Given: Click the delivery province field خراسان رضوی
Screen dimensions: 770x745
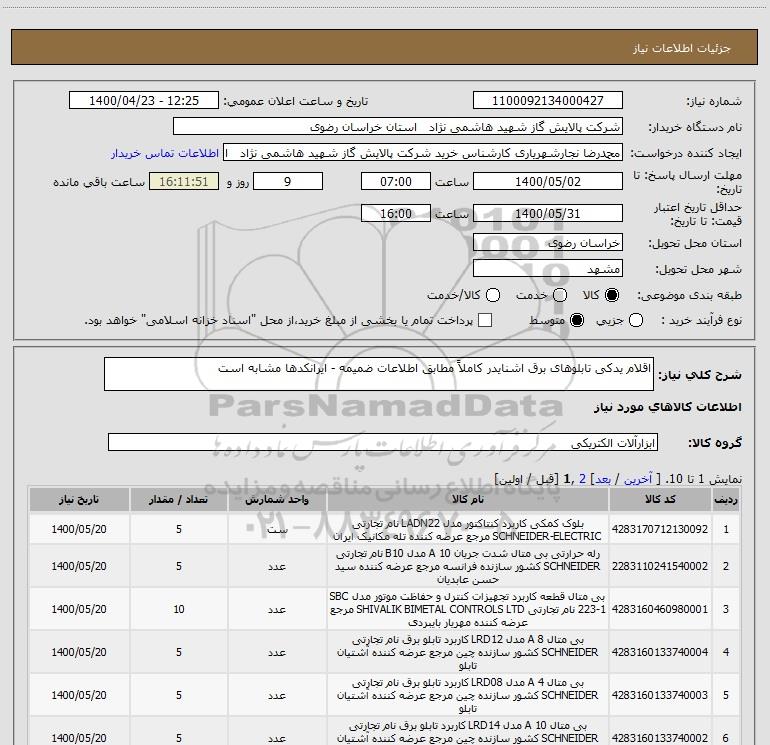Looking at the screenshot, I should click(x=546, y=243).
